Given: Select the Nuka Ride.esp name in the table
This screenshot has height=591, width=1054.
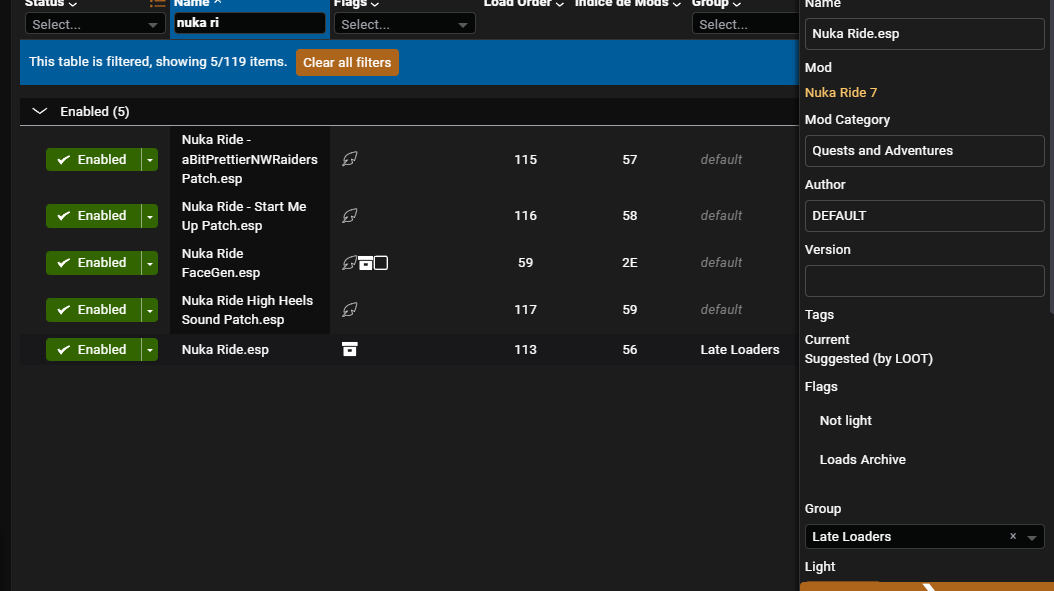Looking at the screenshot, I should pos(225,350).
